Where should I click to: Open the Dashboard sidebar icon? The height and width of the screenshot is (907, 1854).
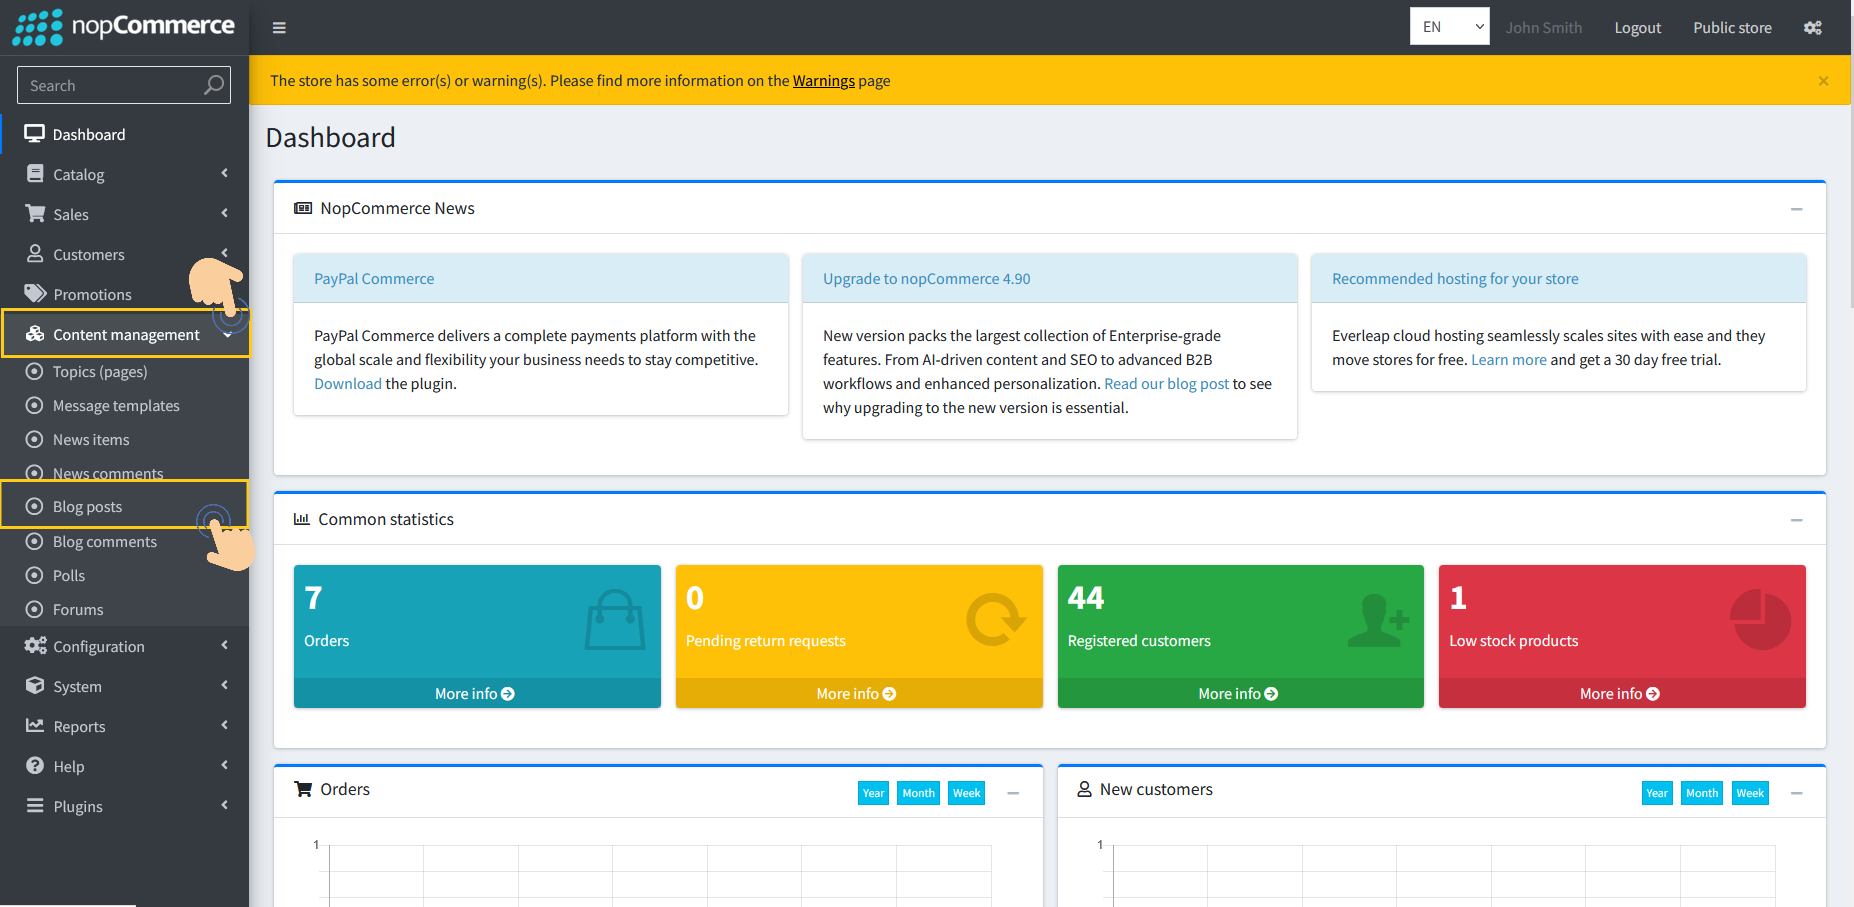[36, 133]
